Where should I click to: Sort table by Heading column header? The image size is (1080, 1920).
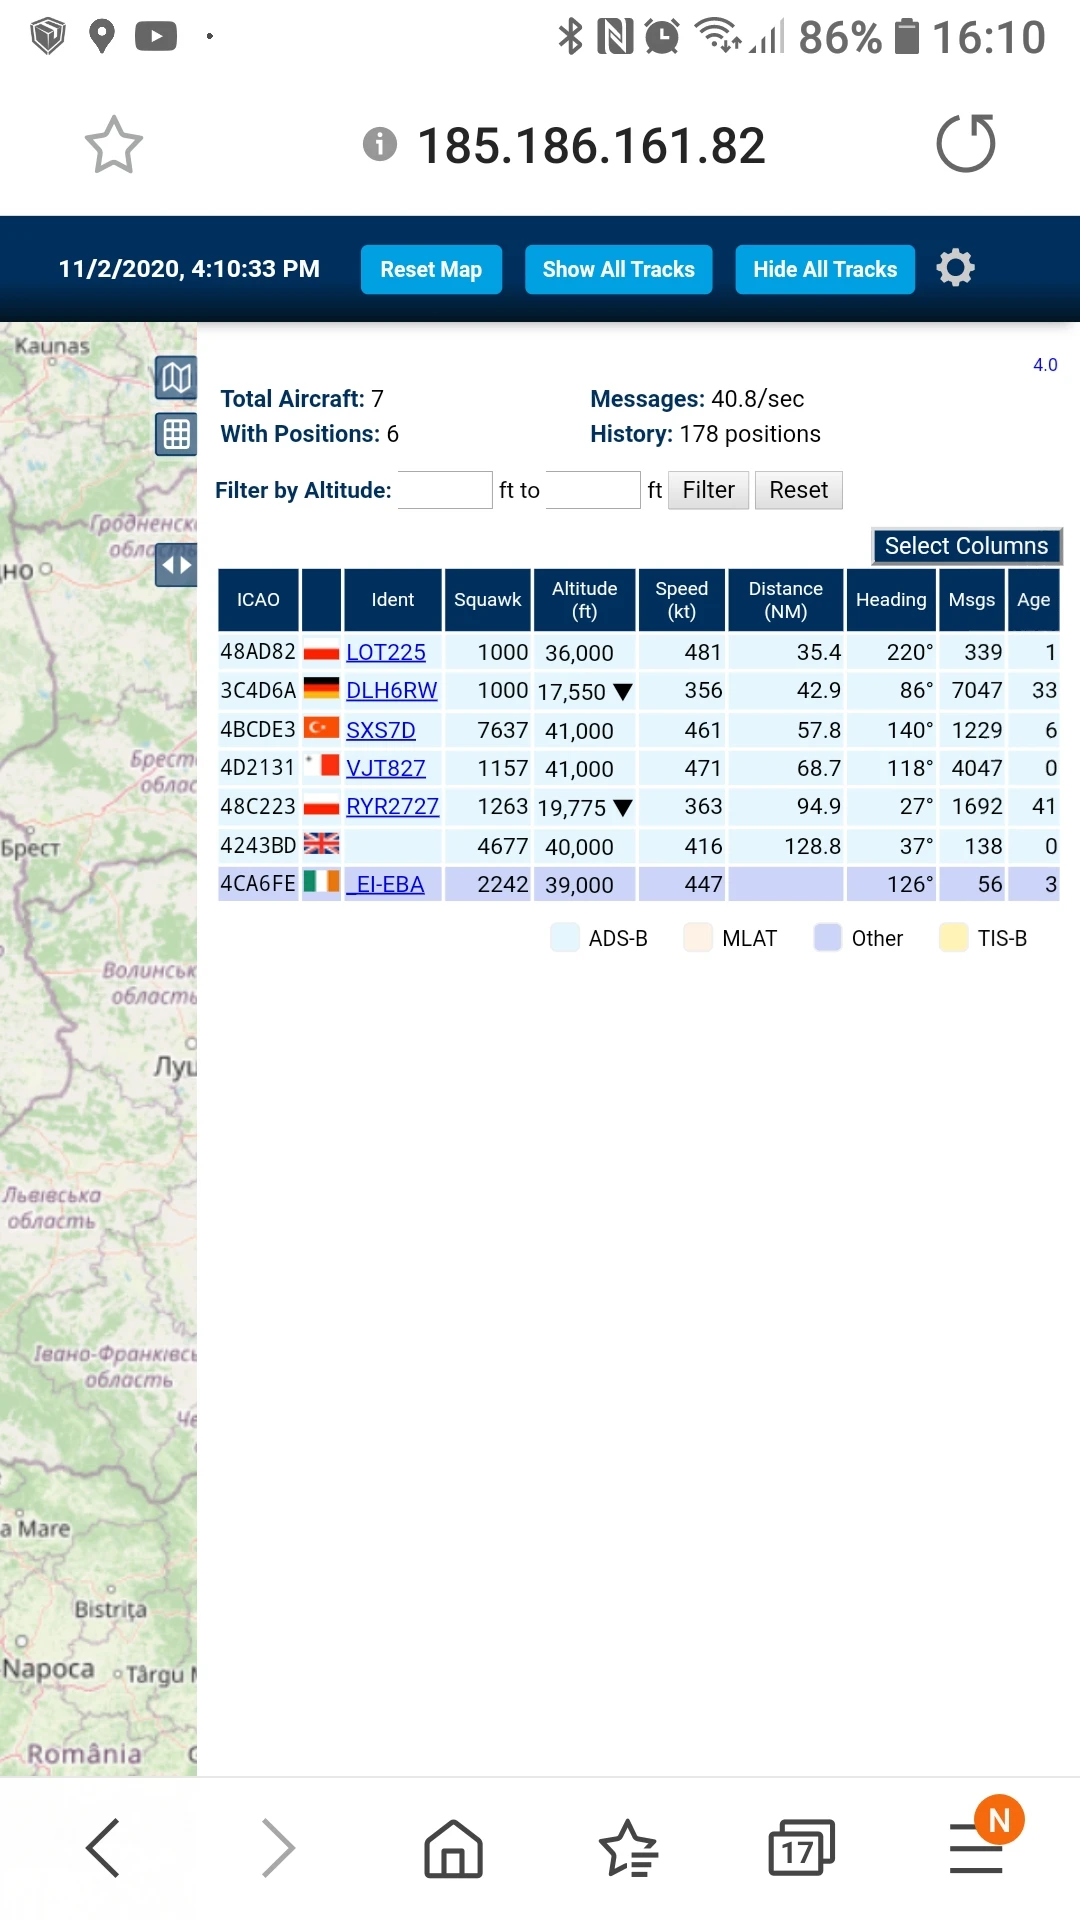891,600
